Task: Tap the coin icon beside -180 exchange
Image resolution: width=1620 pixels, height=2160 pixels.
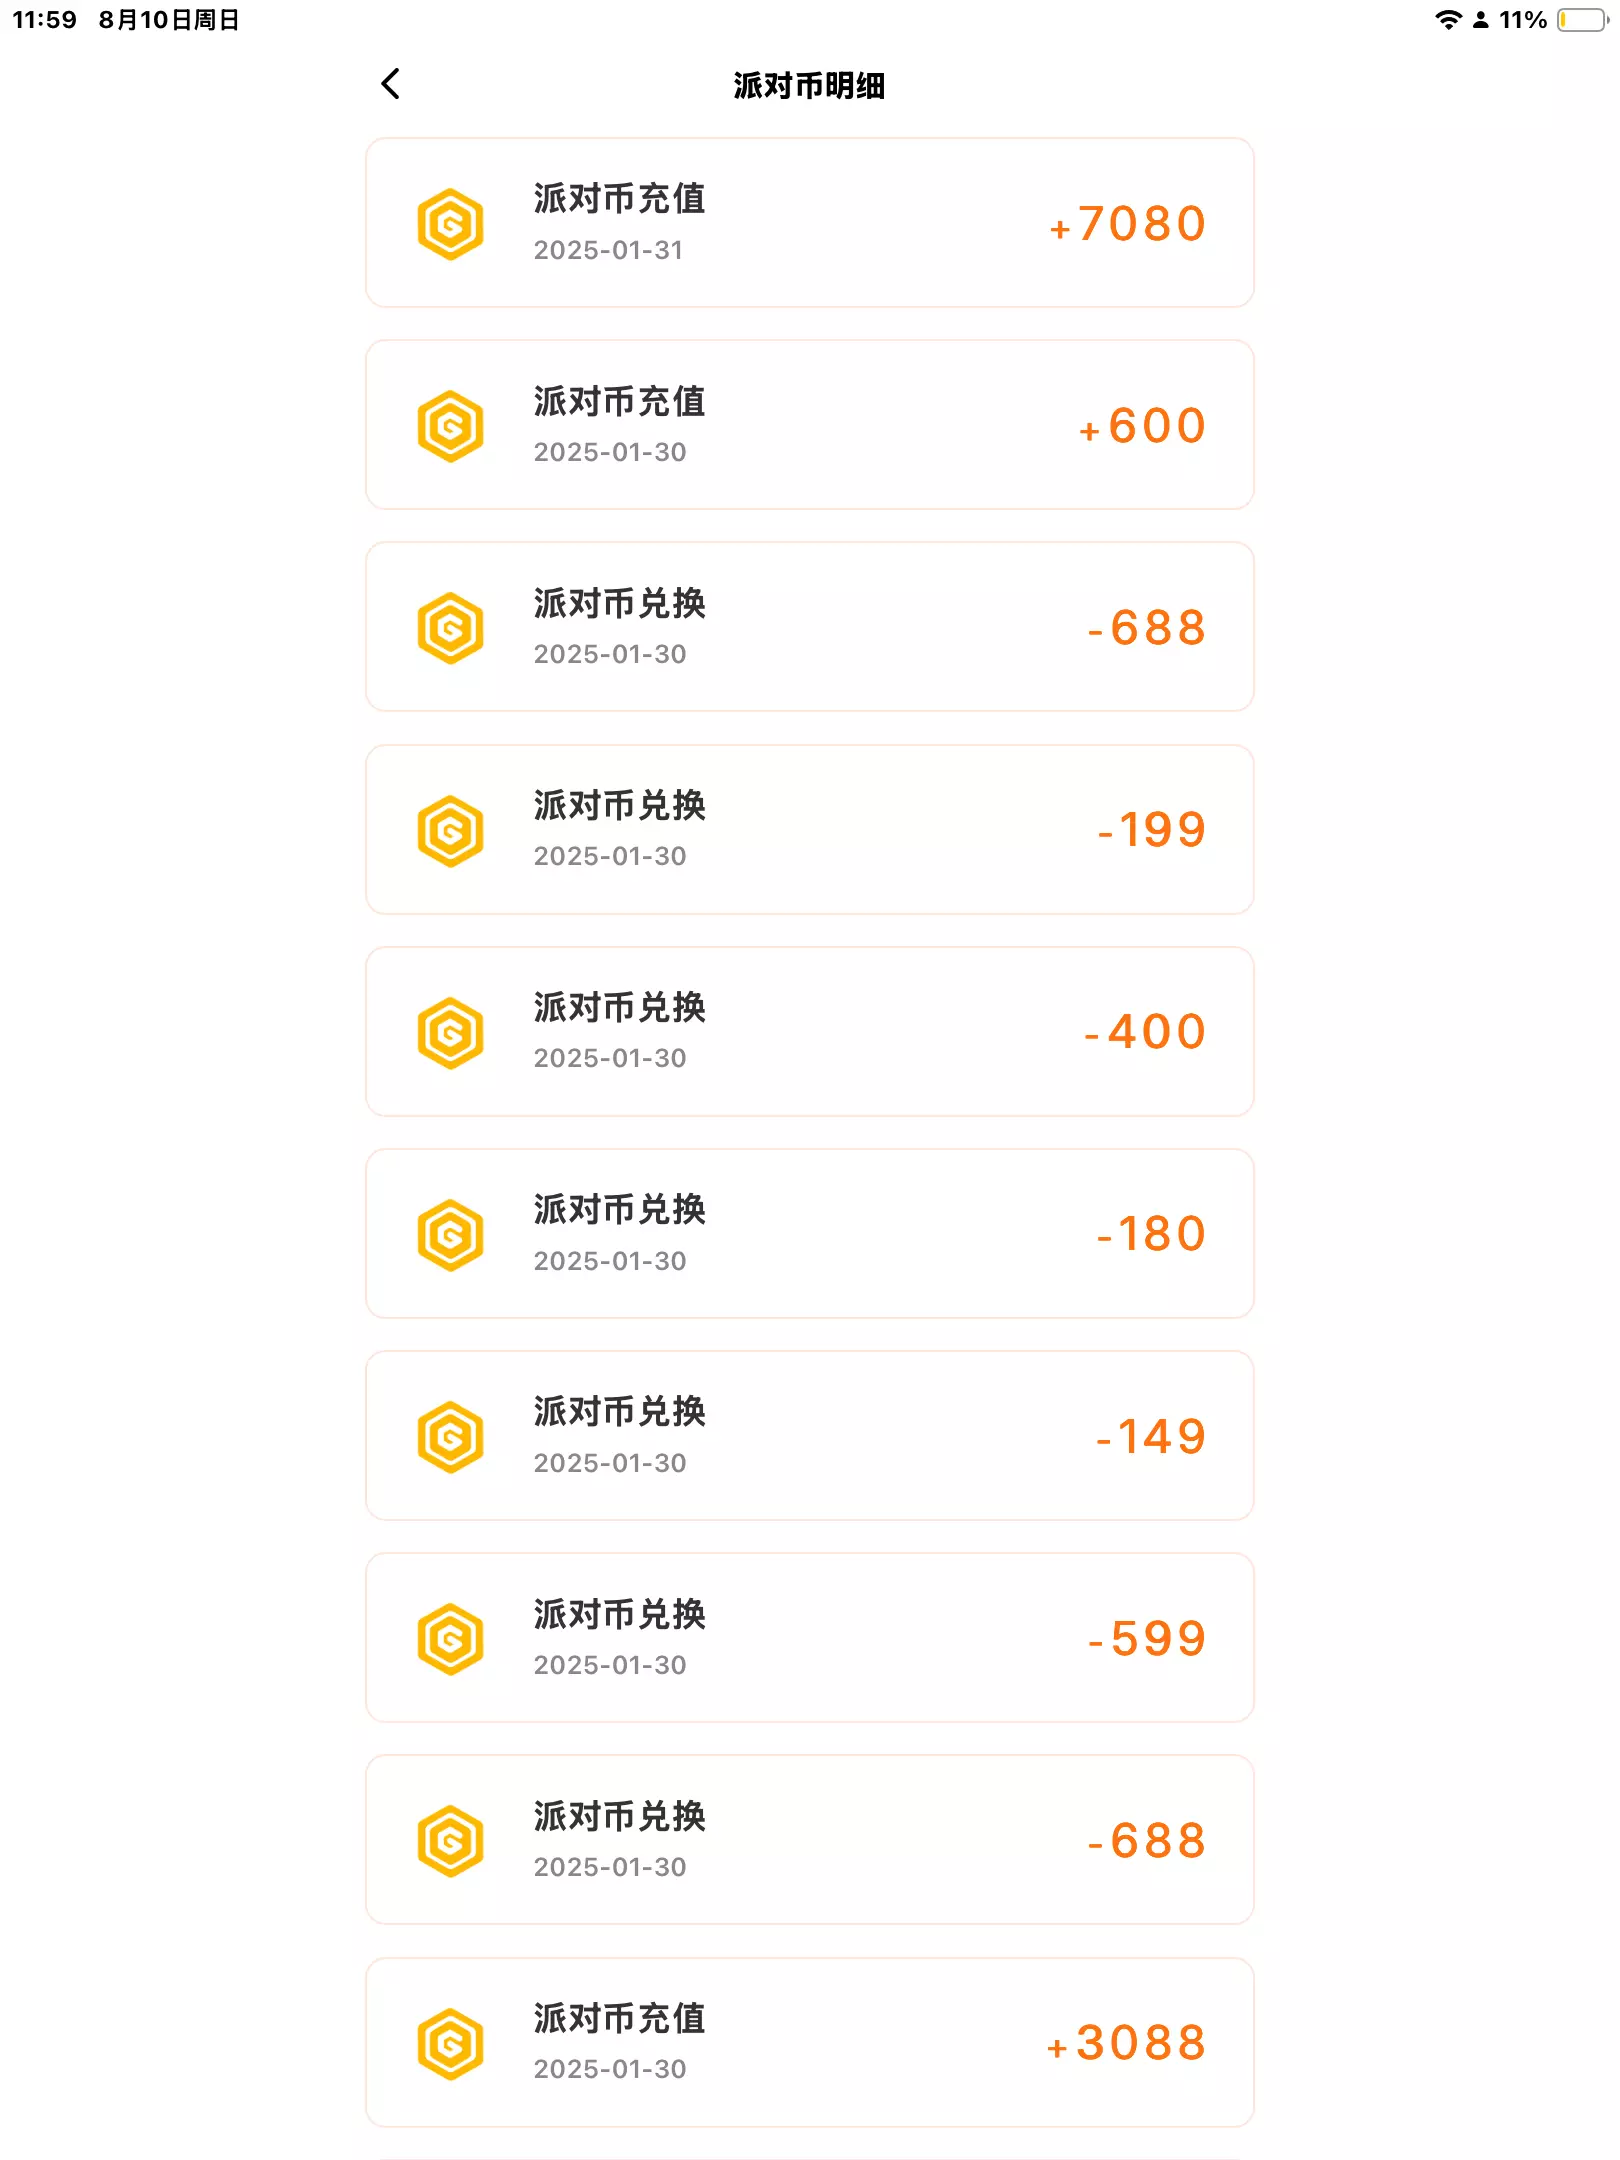Action: tap(450, 1235)
